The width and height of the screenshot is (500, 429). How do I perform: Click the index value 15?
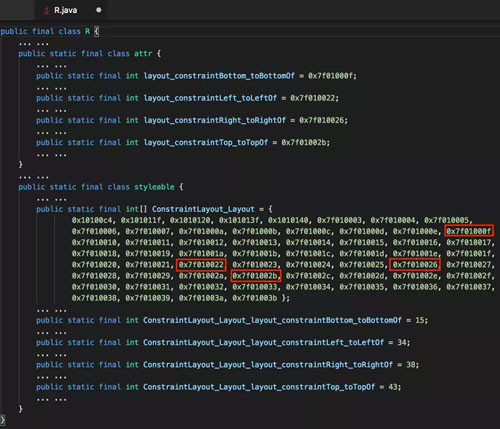(x=419, y=320)
